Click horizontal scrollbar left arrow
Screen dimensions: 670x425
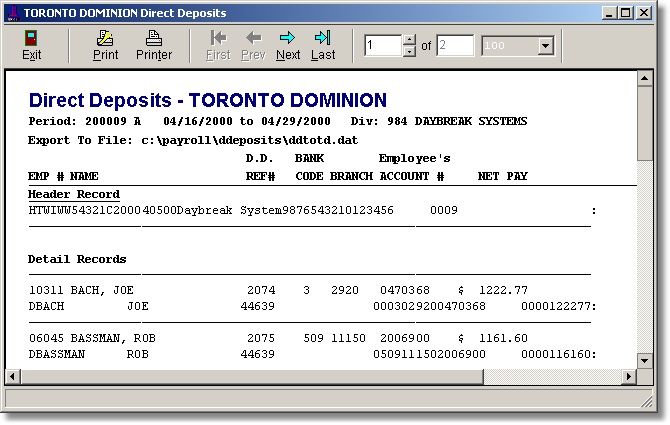(12, 377)
